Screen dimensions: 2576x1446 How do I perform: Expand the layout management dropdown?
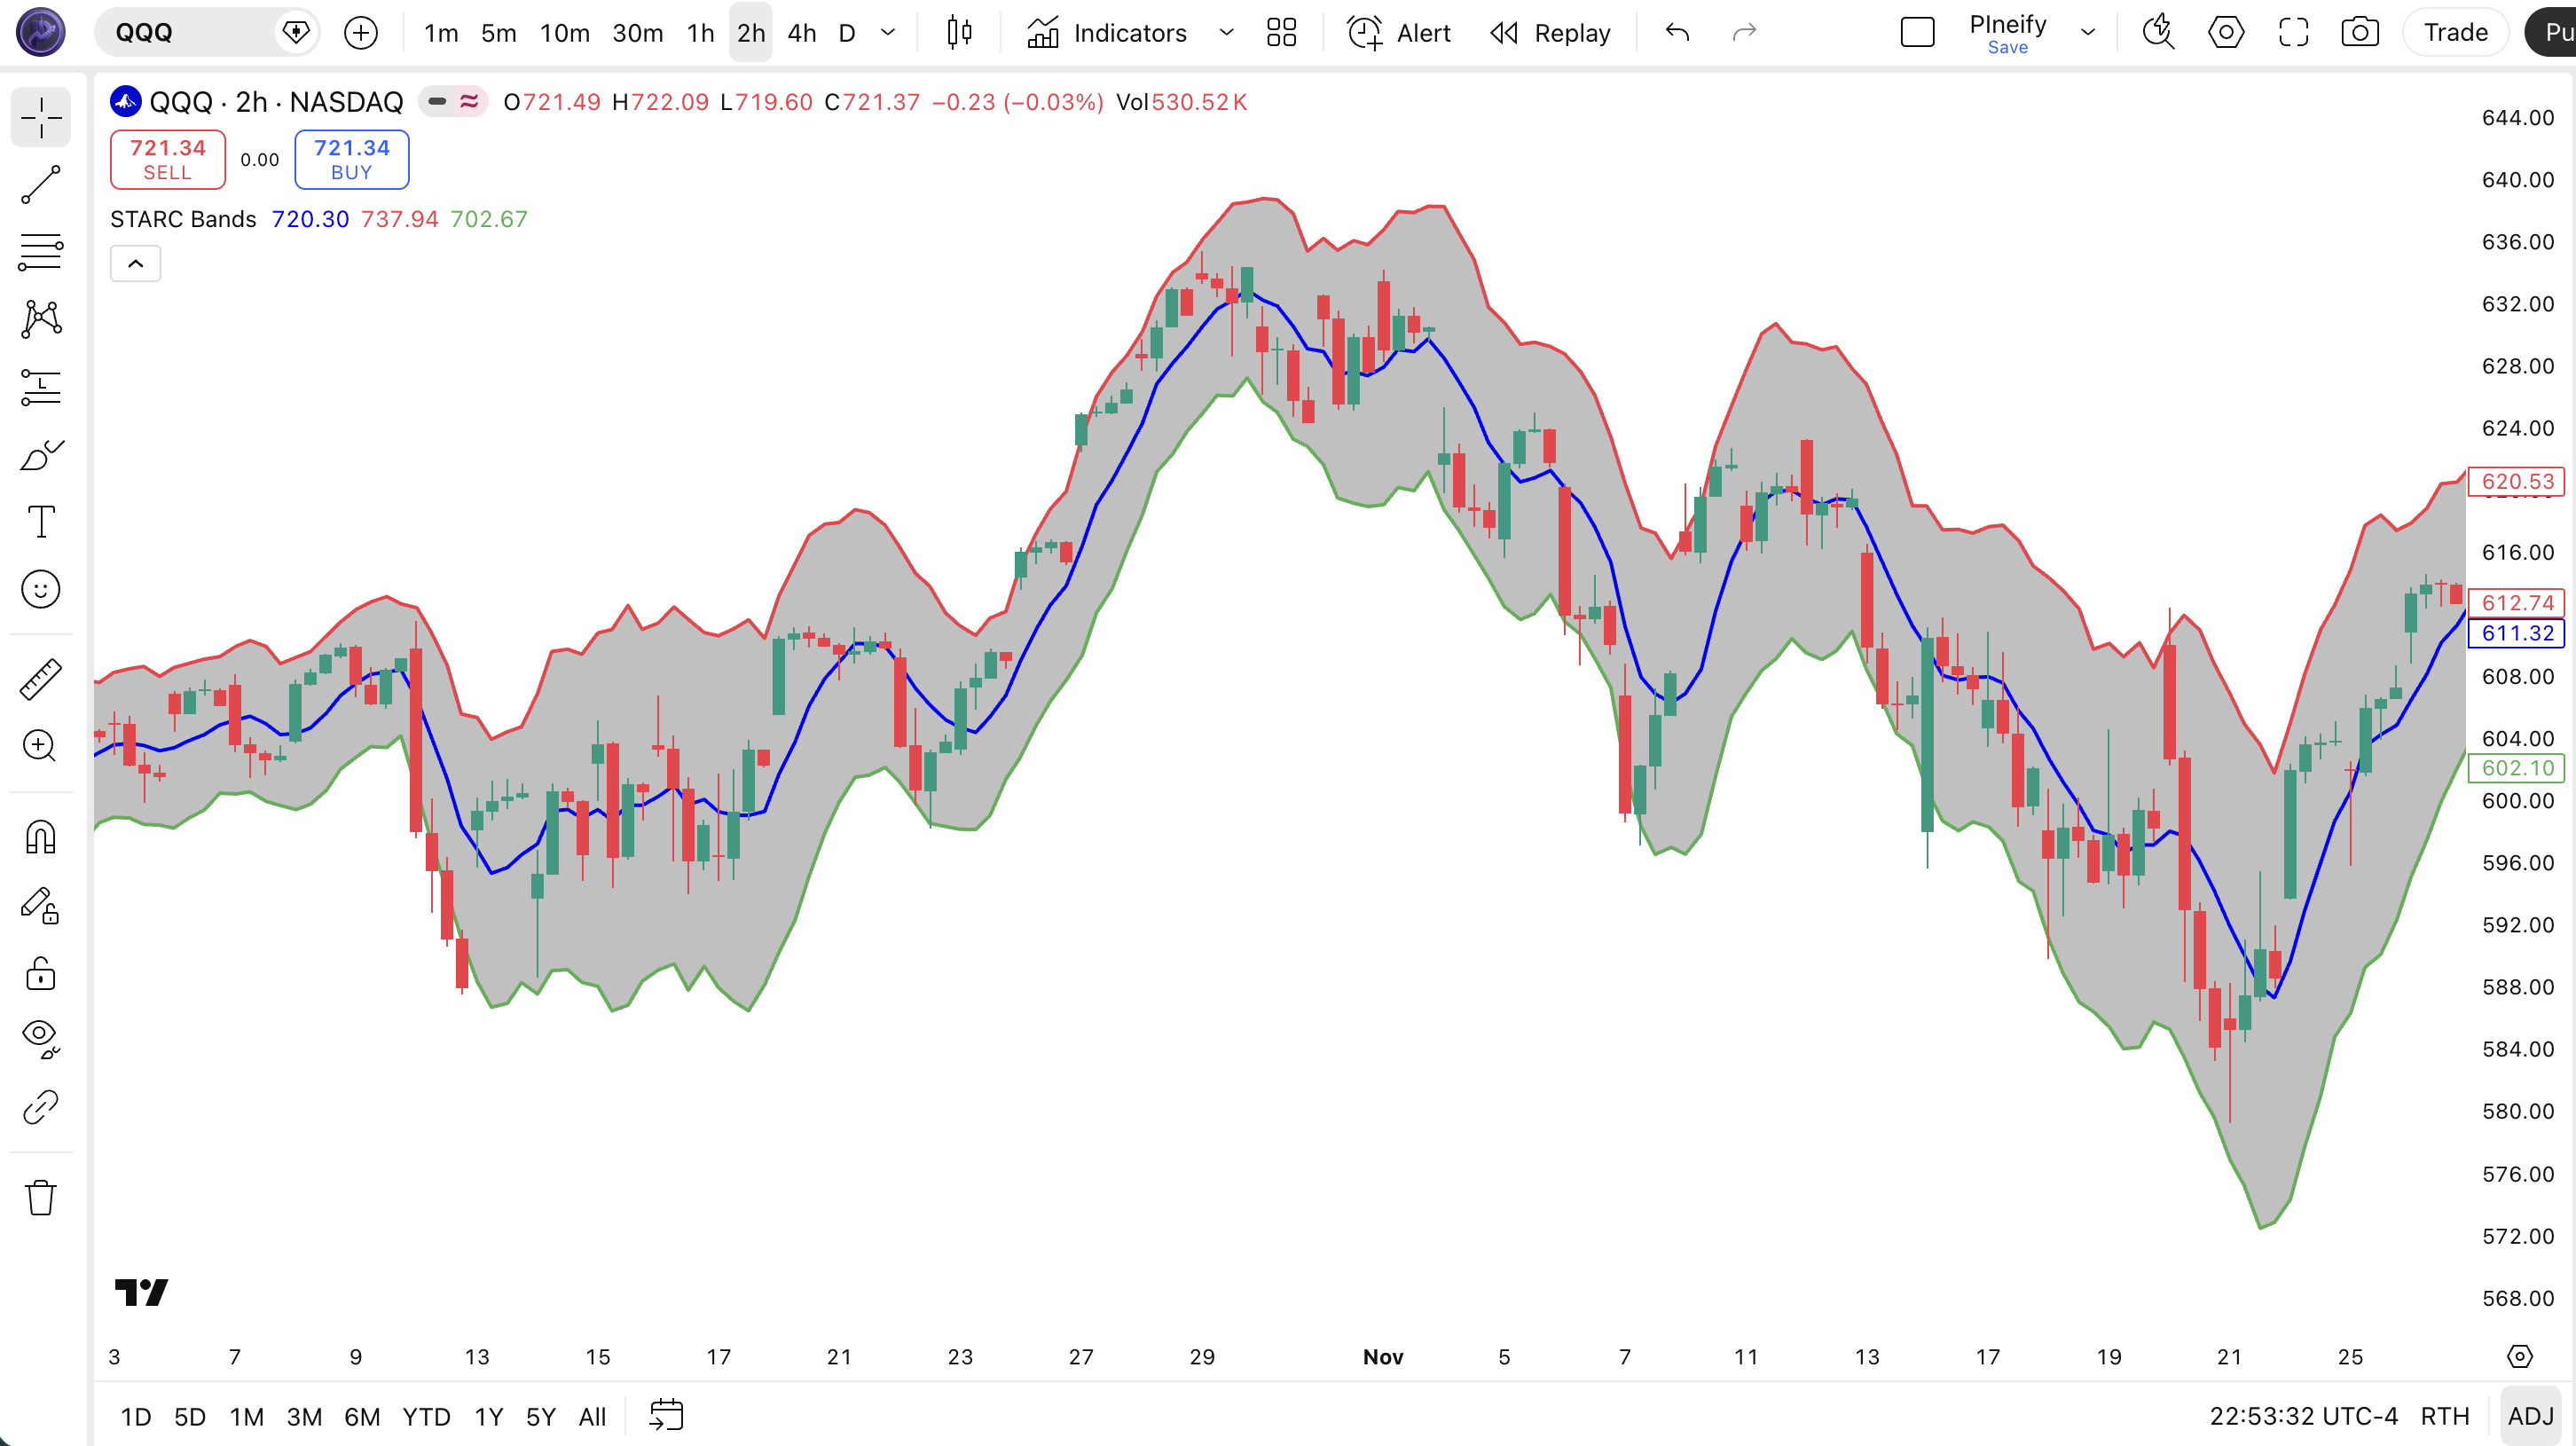[2088, 33]
